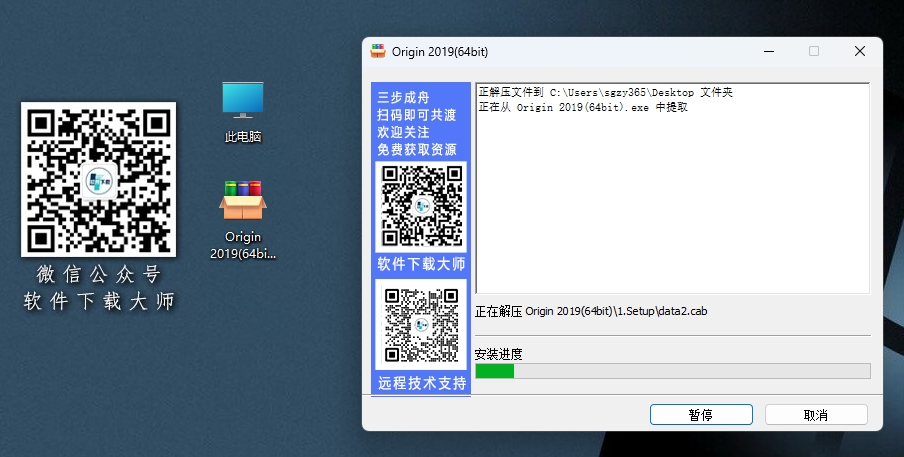Click the extraction log text area

click(672, 188)
